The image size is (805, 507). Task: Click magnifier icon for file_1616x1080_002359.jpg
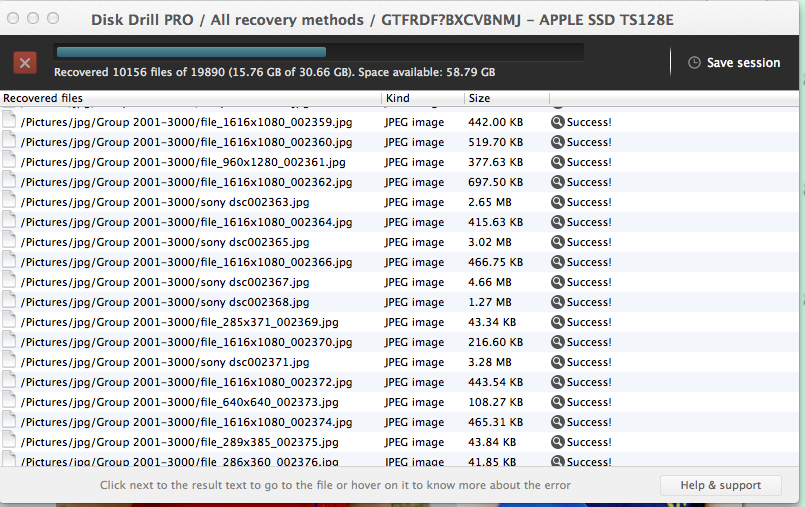pos(558,122)
